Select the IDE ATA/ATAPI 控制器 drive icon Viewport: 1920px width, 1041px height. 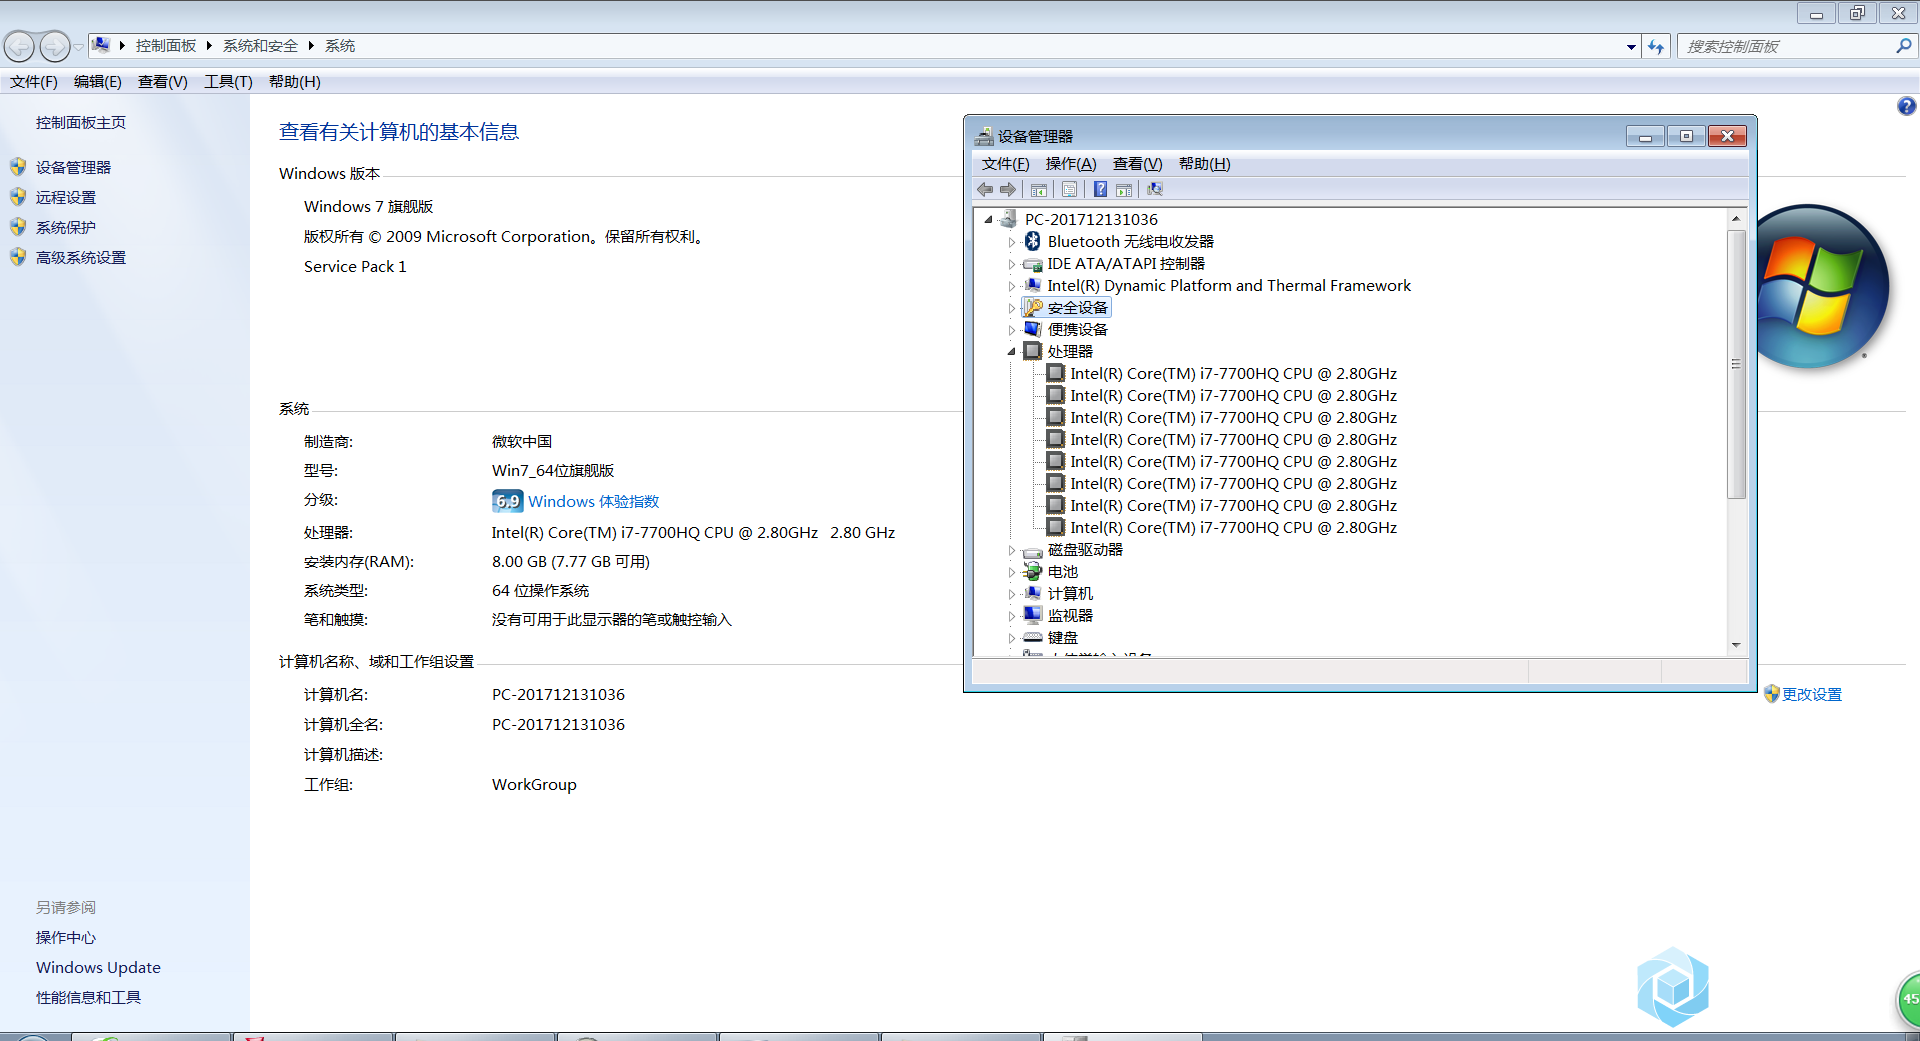[x=1033, y=264]
